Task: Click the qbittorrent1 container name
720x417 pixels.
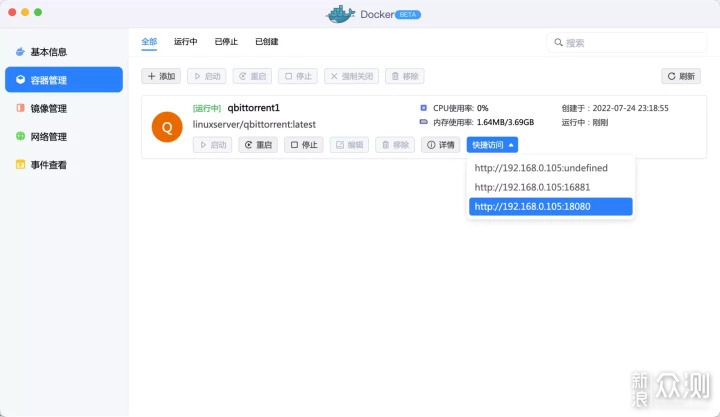Action: tap(253, 108)
